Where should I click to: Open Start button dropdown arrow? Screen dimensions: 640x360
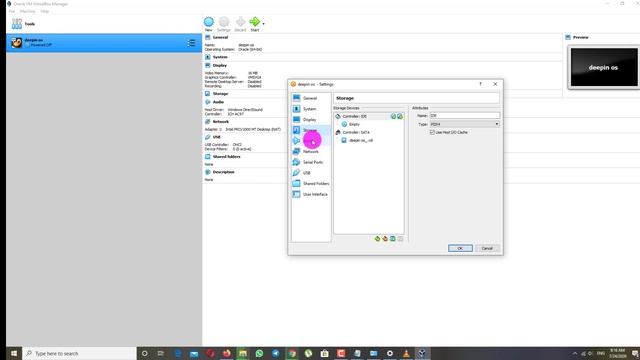point(263,24)
